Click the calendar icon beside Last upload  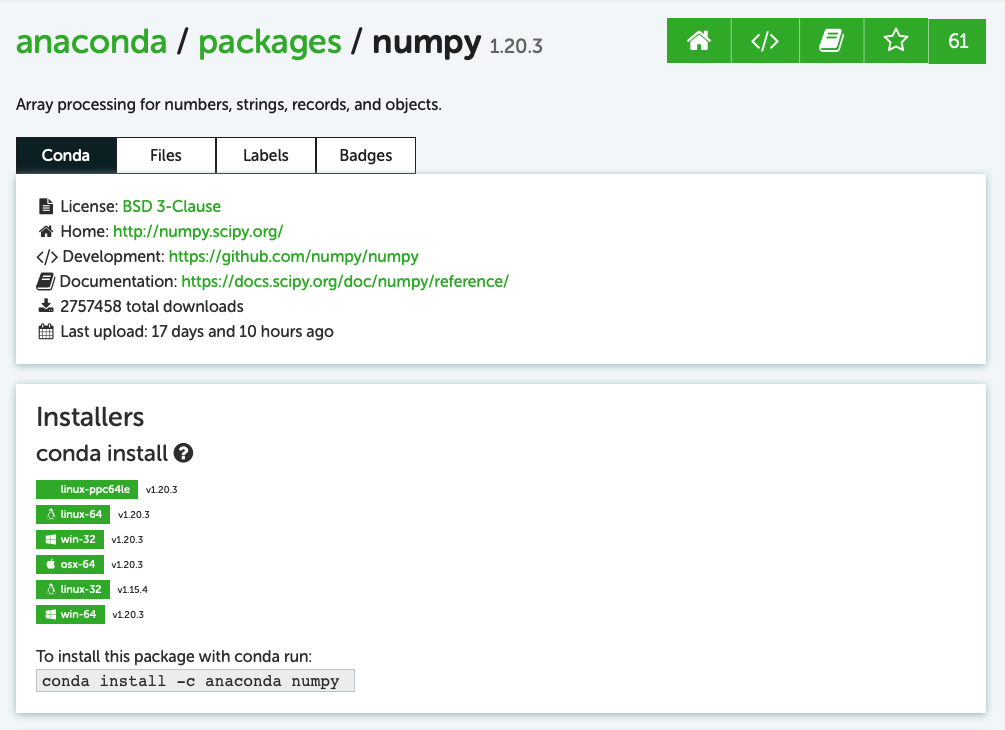pyautogui.click(x=46, y=331)
